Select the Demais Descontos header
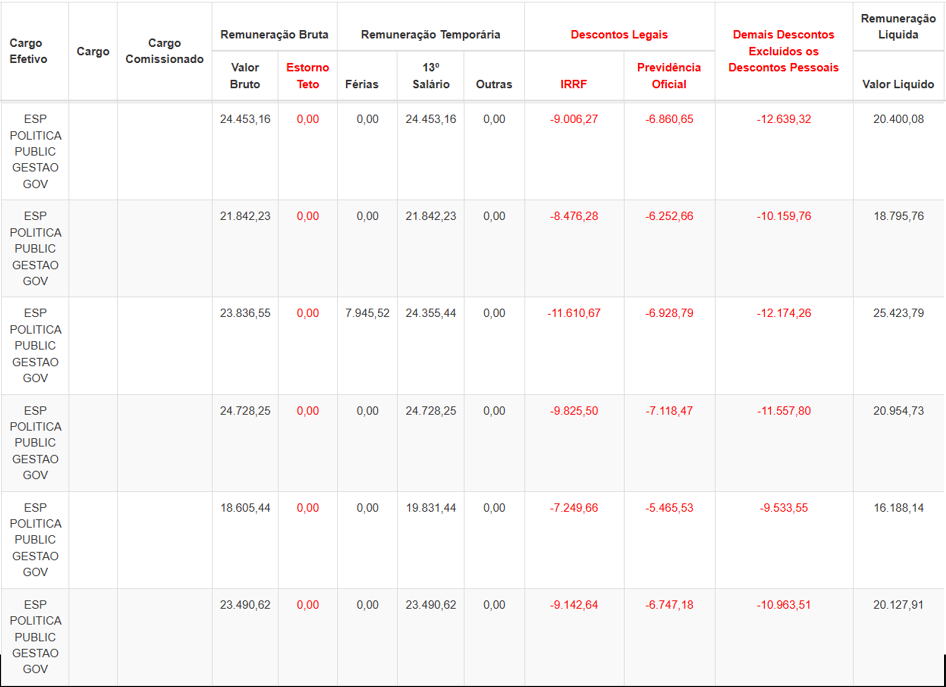 click(783, 51)
